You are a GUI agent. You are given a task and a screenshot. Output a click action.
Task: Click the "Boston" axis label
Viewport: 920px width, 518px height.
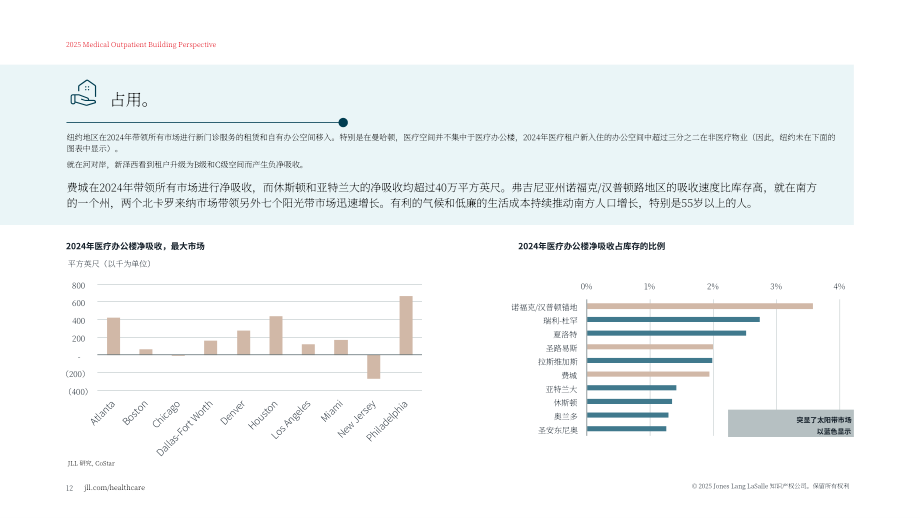click(136, 413)
